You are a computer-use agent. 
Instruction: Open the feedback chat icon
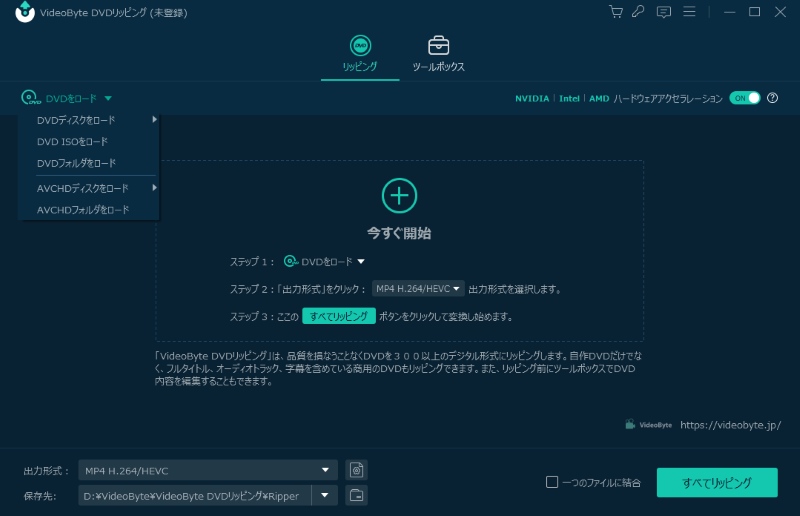(663, 12)
